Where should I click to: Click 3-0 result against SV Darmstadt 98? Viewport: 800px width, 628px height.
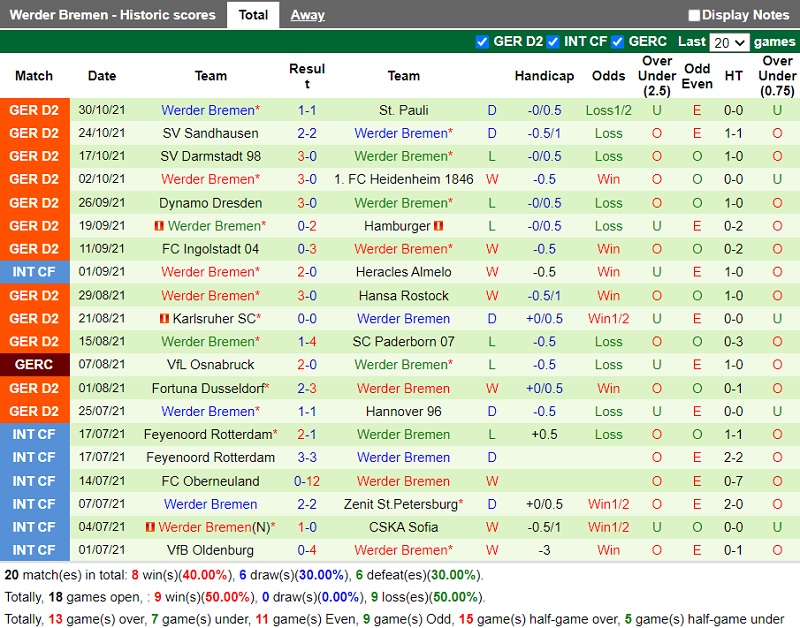click(x=307, y=156)
